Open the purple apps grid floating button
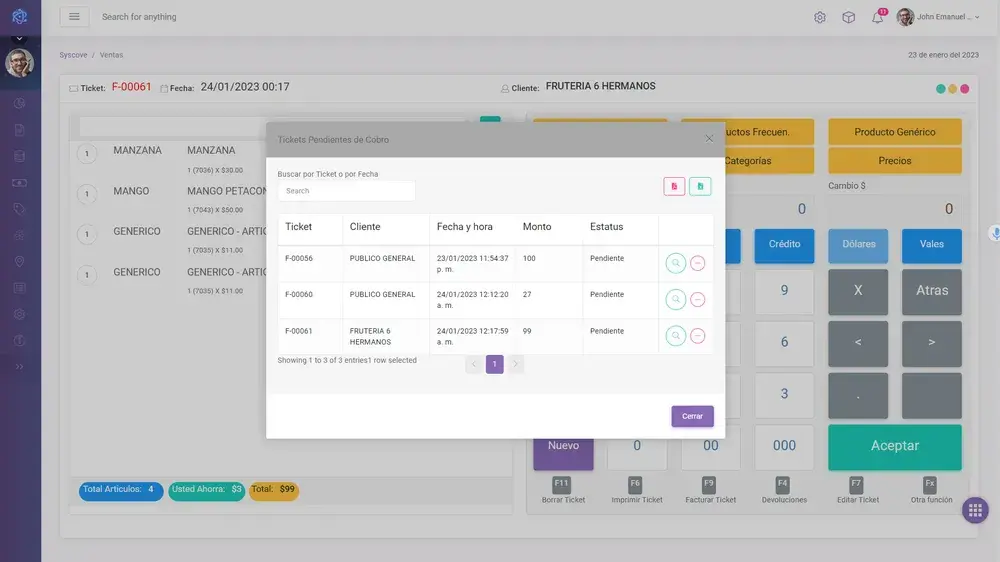Screen dimensions: 1000x562 (x=975, y=510)
